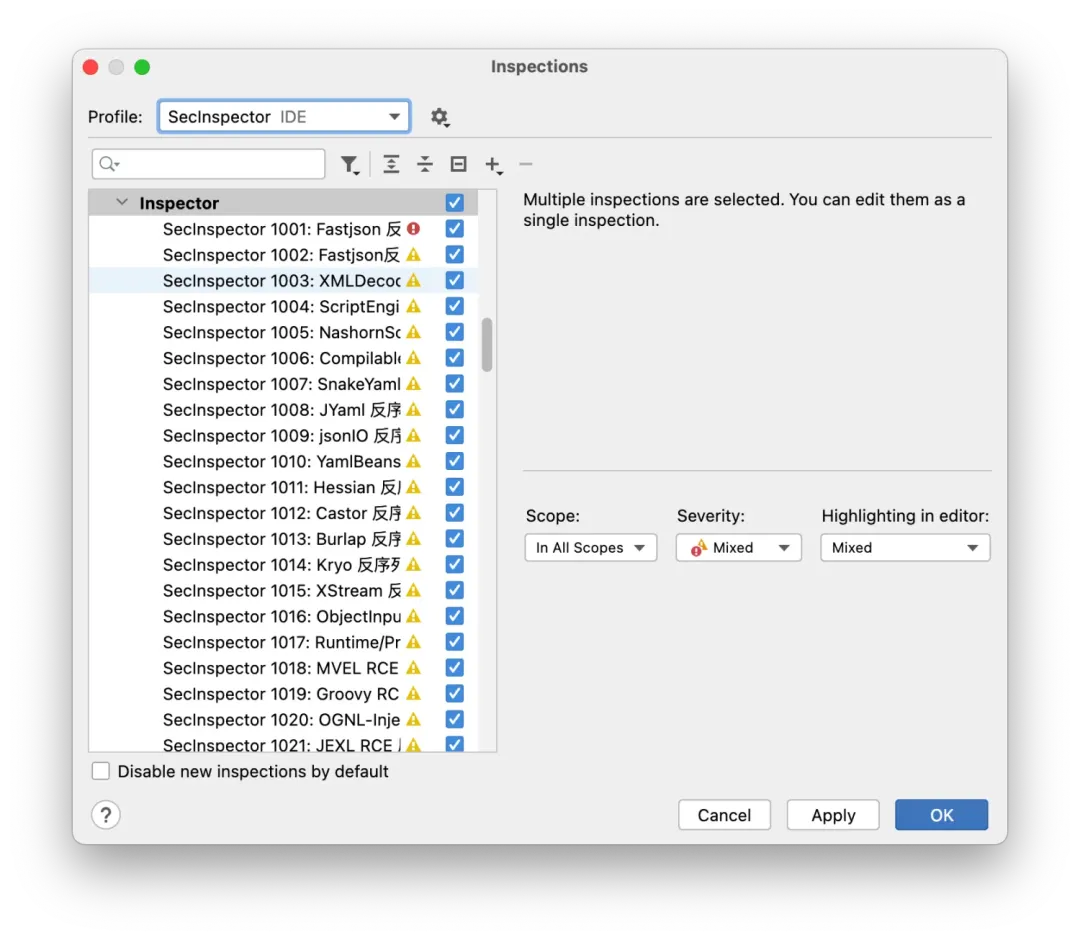Click the warning icon on SecInspector 1004
This screenshot has height=940, width=1080.
coord(413,306)
